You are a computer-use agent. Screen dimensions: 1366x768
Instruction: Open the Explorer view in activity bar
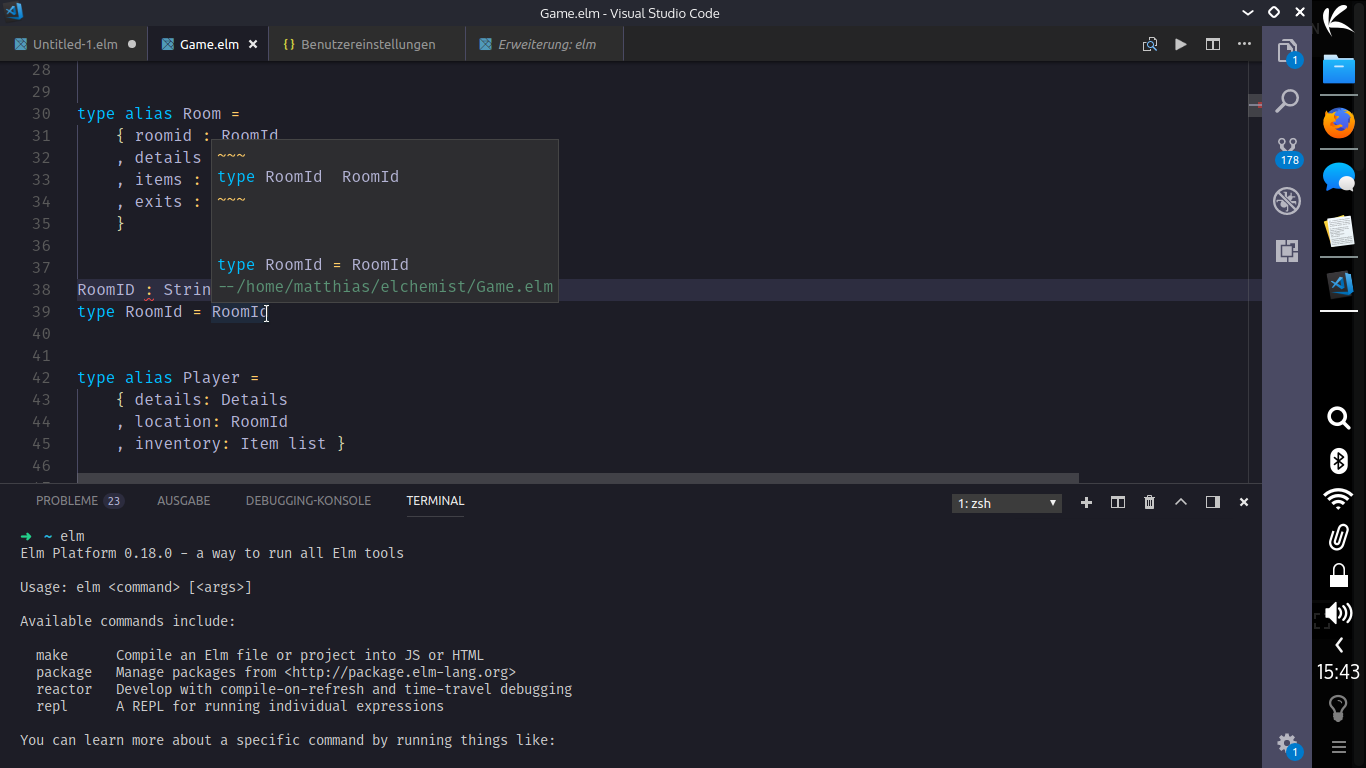coord(1287,51)
